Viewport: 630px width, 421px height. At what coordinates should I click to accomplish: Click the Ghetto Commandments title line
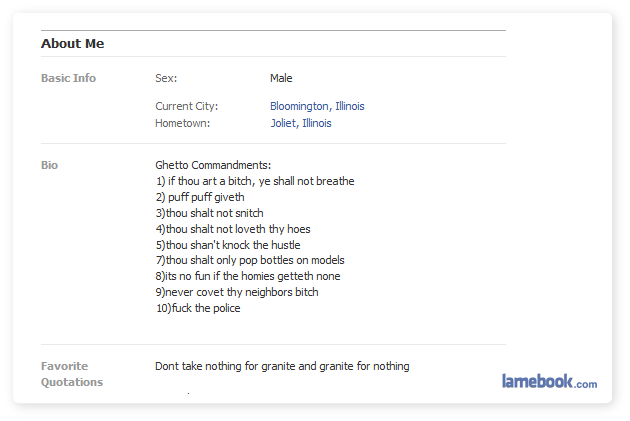(x=213, y=165)
